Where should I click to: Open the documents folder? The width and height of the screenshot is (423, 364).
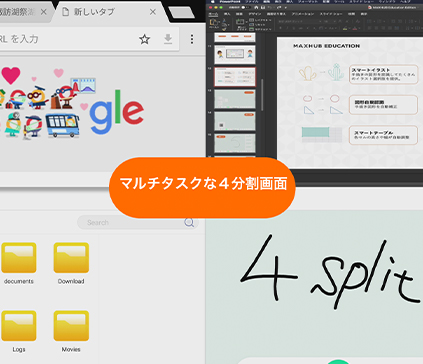click(x=19, y=263)
